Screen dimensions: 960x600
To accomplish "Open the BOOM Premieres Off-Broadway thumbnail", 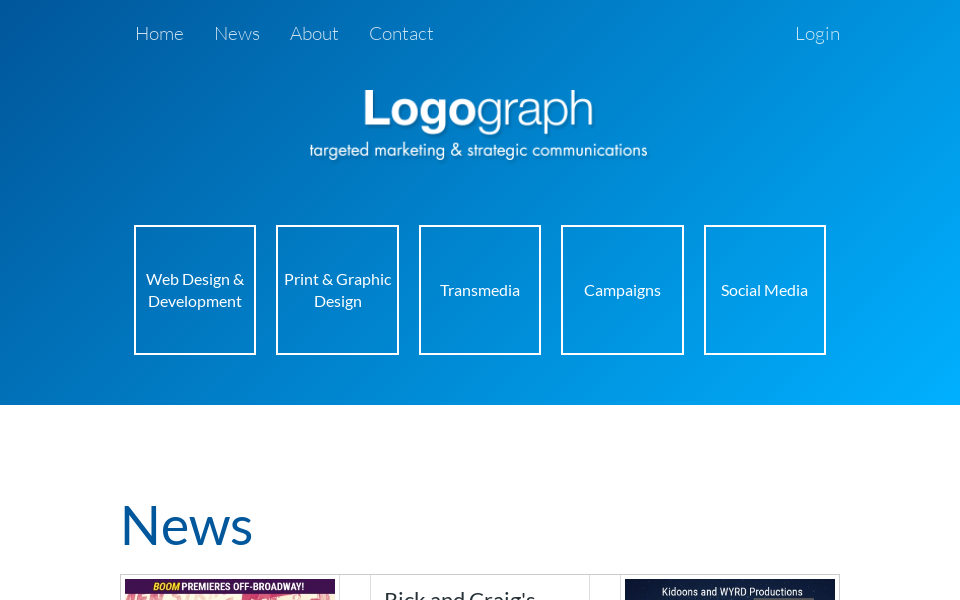I will coord(229,592).
